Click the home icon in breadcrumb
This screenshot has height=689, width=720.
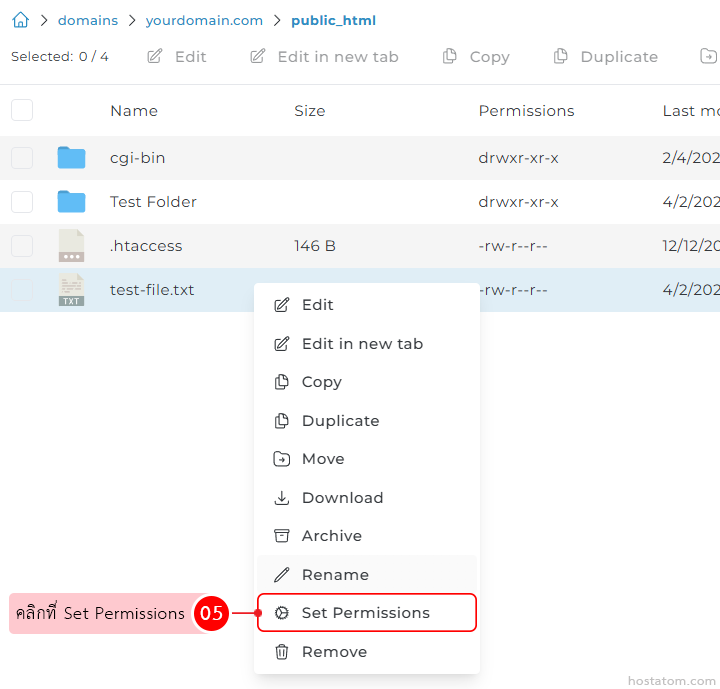pos(20,20)
